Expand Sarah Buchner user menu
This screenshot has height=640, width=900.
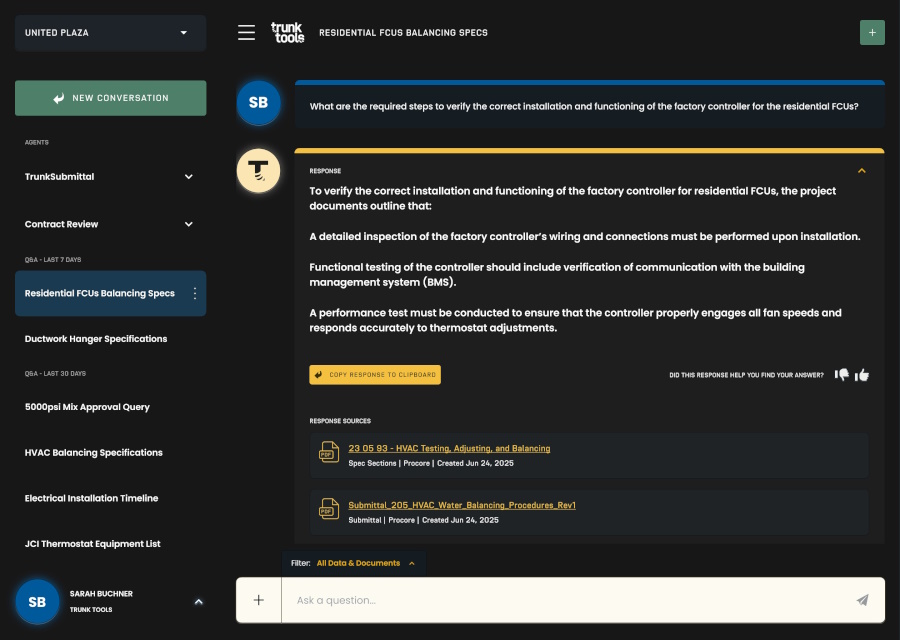tap(198, 601)
